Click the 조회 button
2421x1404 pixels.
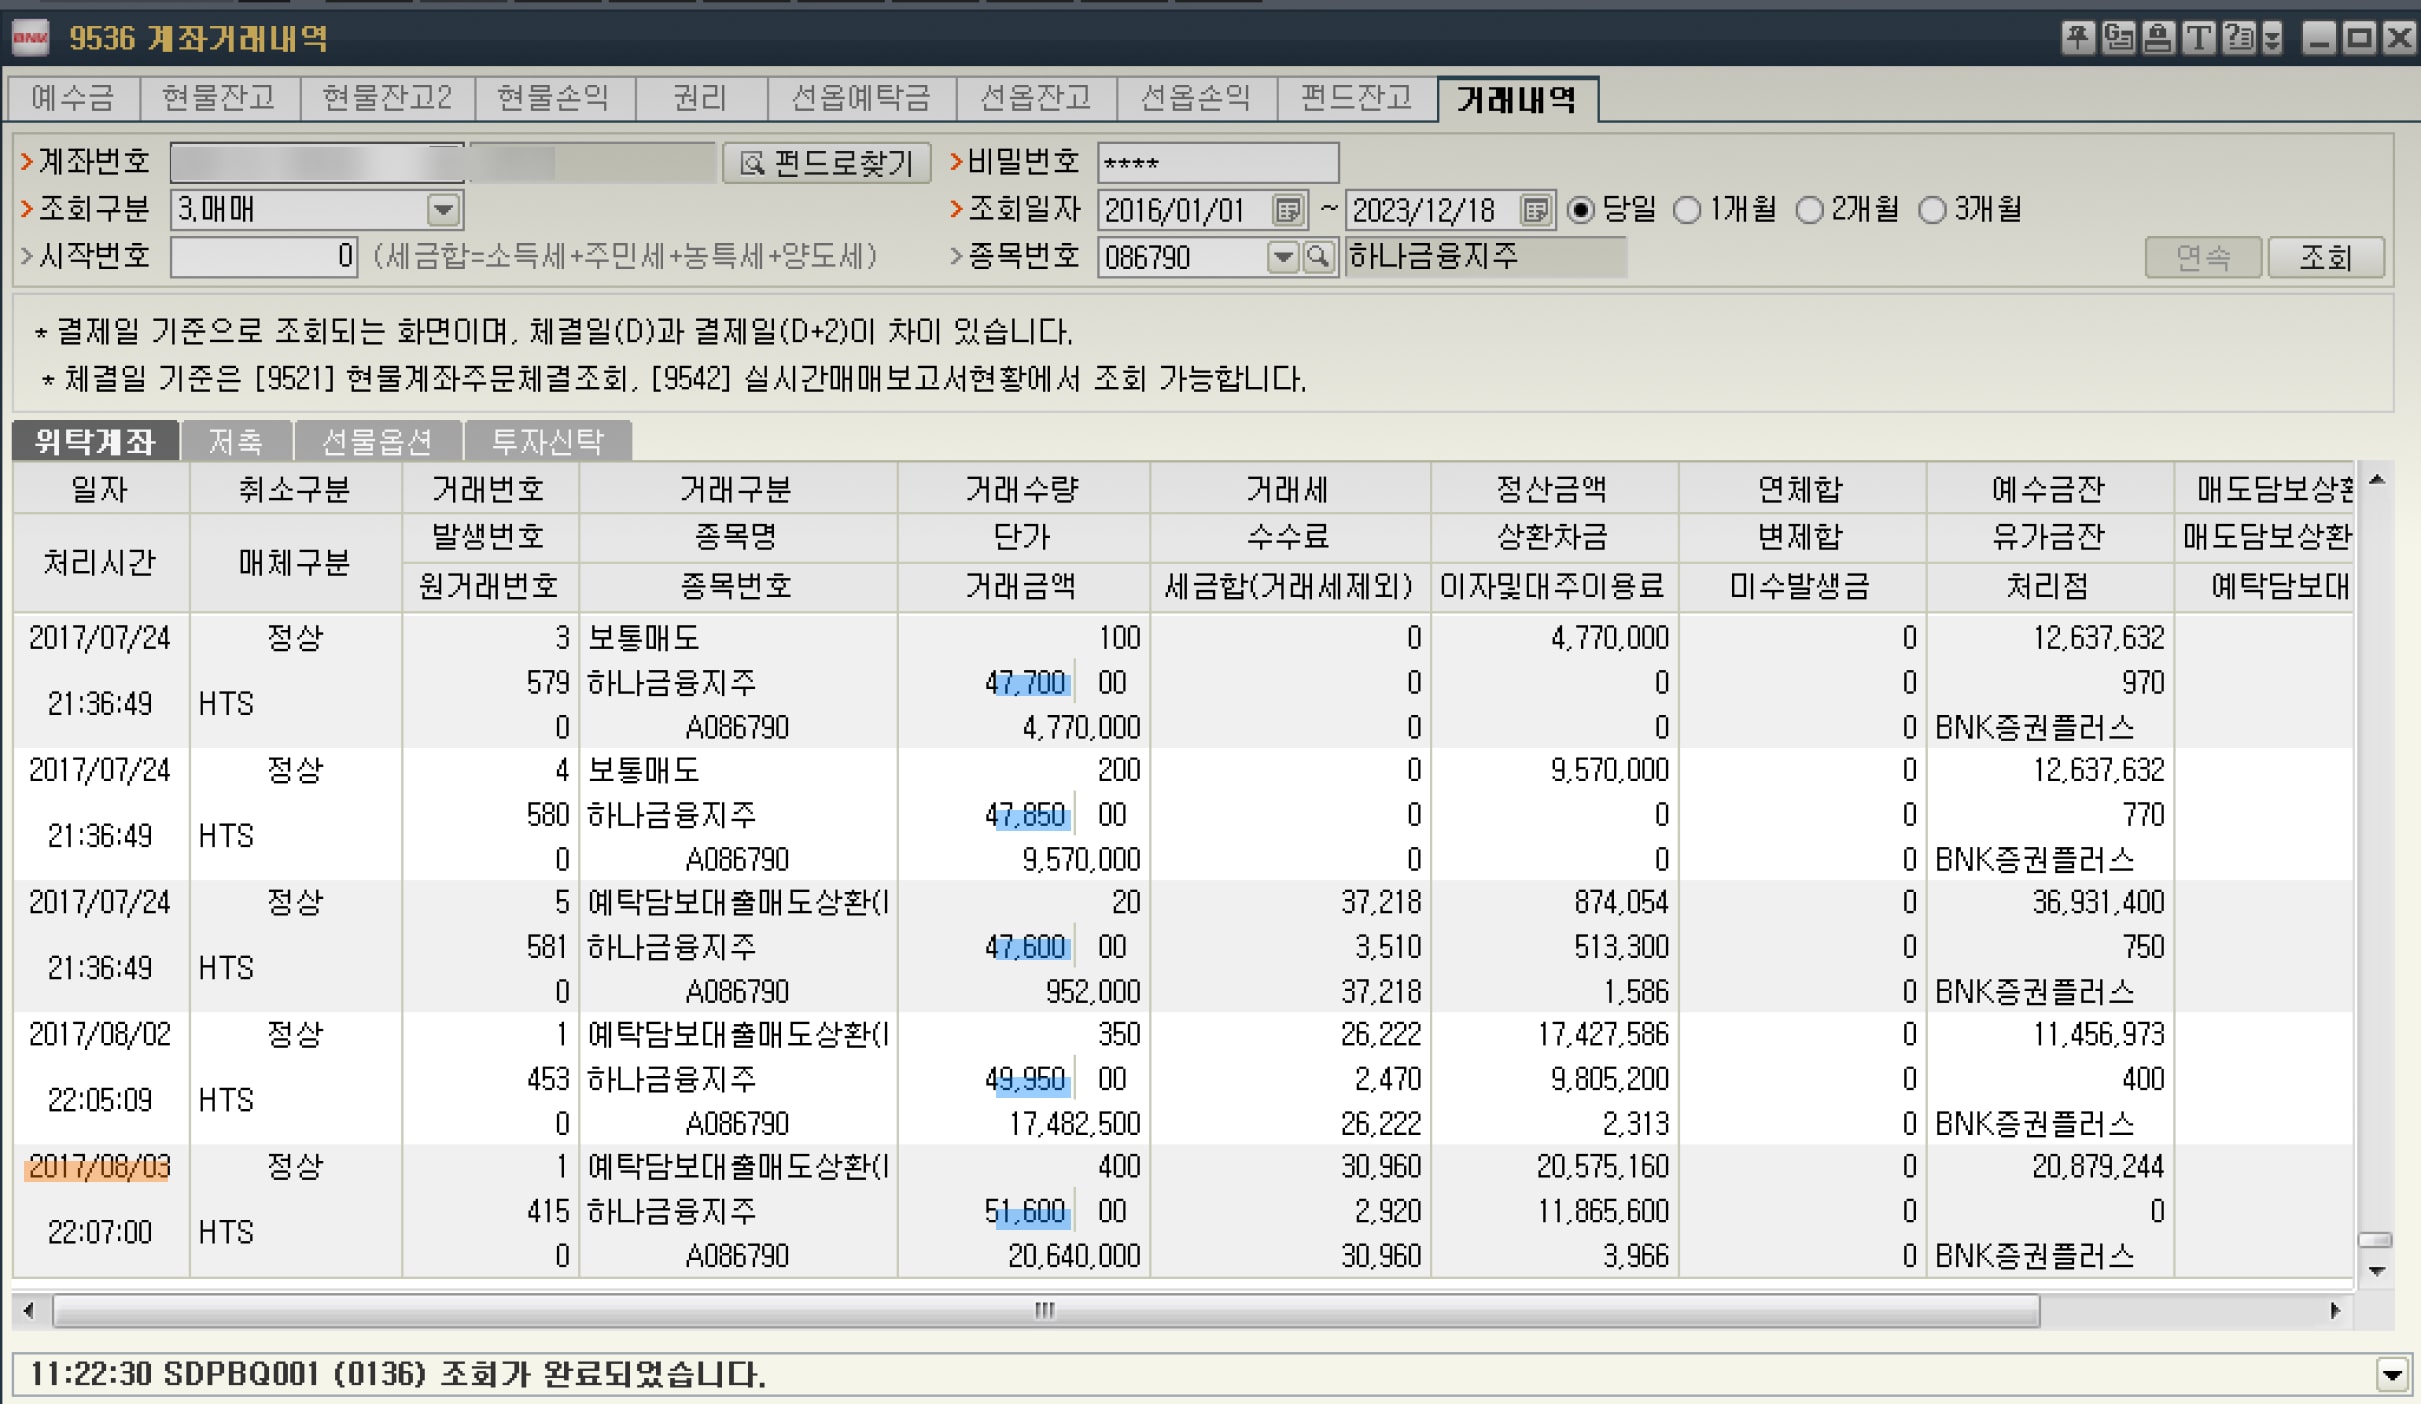coord(2325,258)
